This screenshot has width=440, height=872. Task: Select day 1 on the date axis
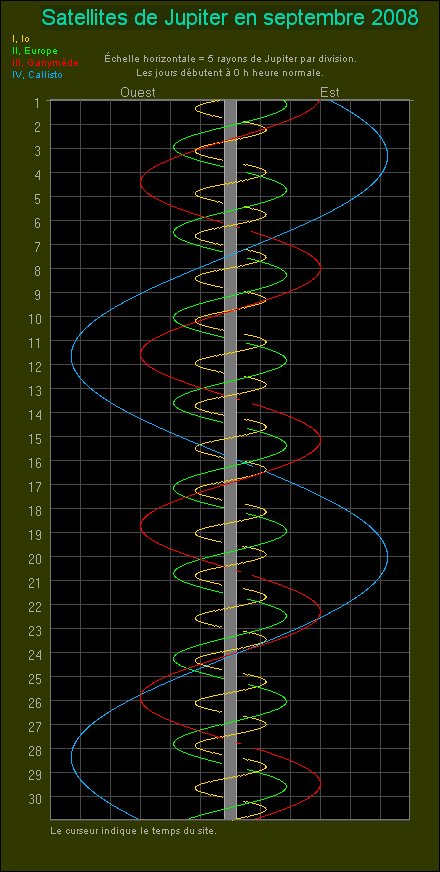click(x=37, y=102)
